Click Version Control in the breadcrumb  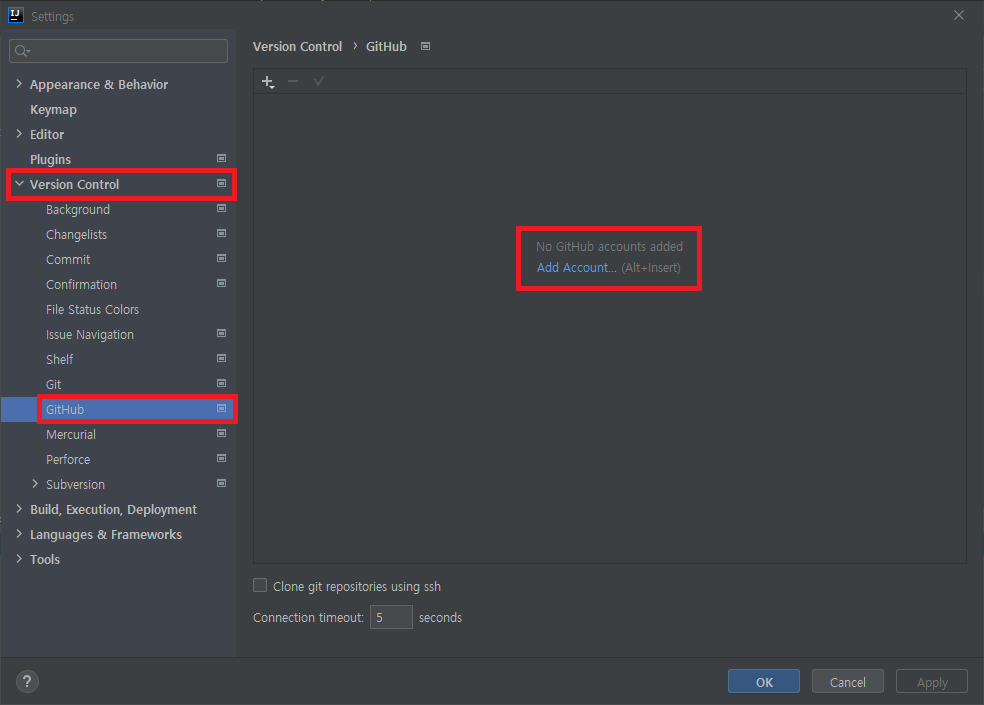[x=297, y=46]
